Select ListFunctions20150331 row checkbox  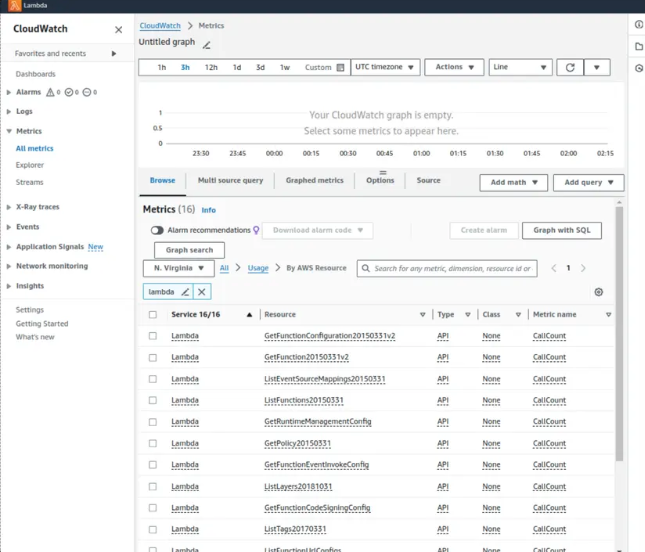pyautogui.click(x=153, y=400)
